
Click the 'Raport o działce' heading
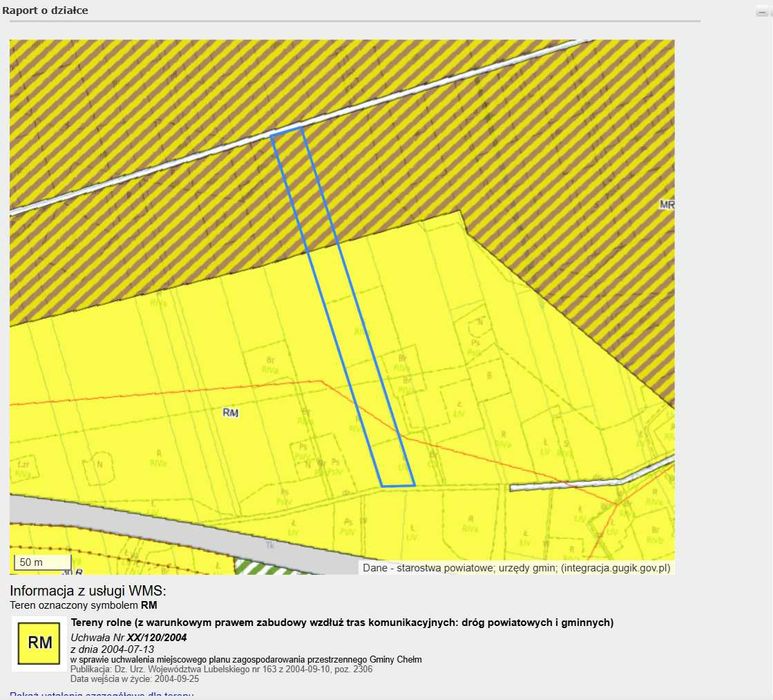click(x=45, y=10)
